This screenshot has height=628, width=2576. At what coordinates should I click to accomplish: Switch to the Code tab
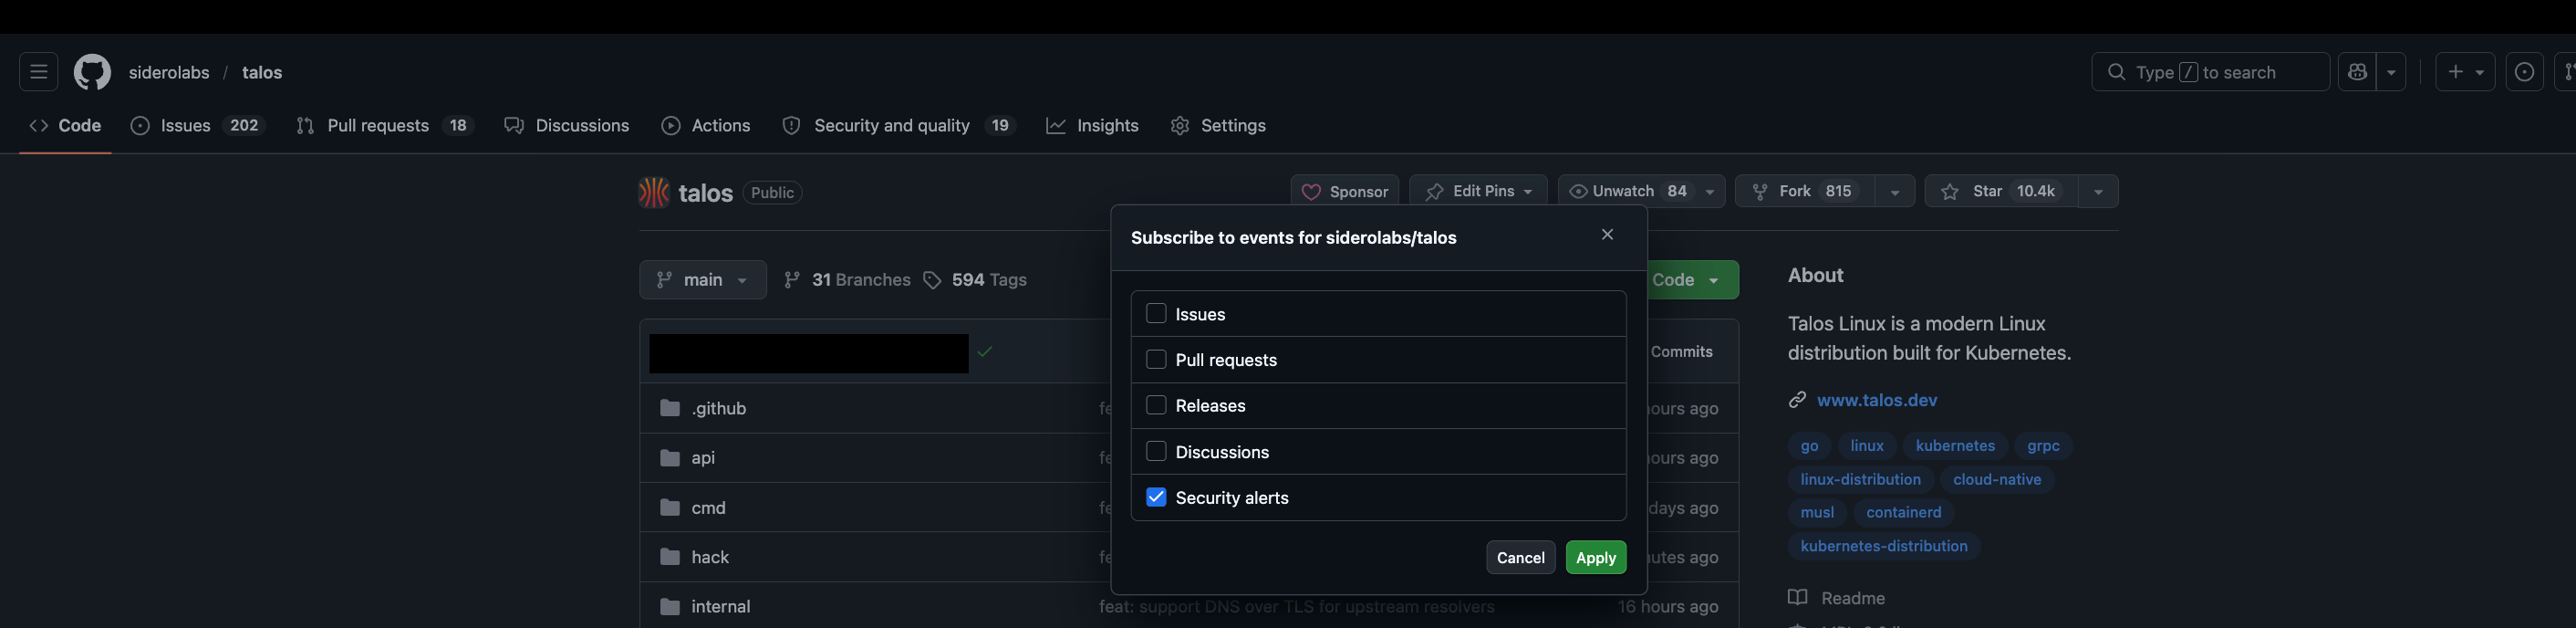pos(65,125)
